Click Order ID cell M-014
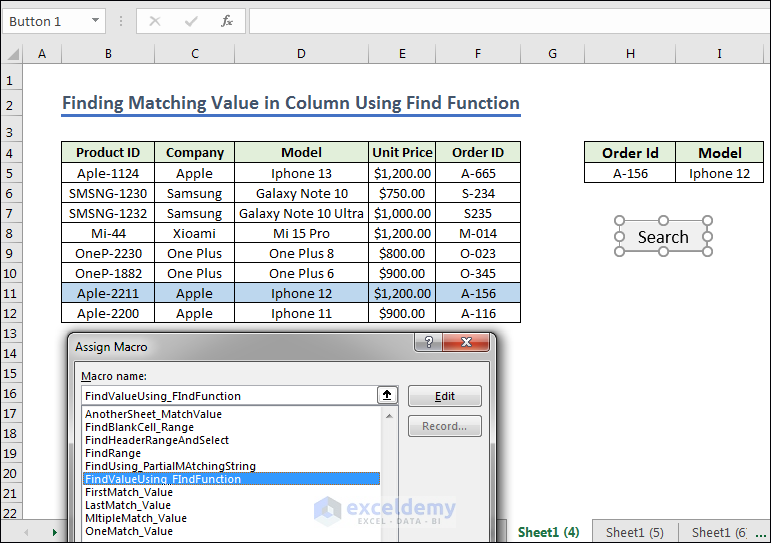 [x=478, y=233]
